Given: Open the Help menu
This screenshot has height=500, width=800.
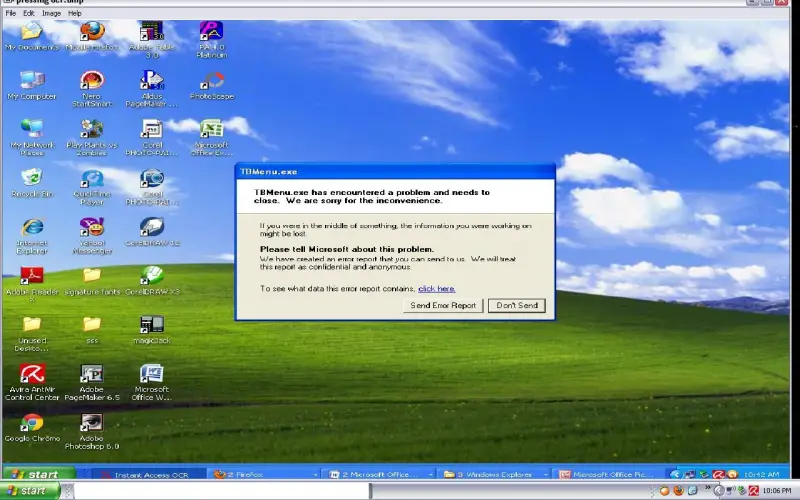Looking at the screenshot, I should pyautogui.click(x=74, y=13).
